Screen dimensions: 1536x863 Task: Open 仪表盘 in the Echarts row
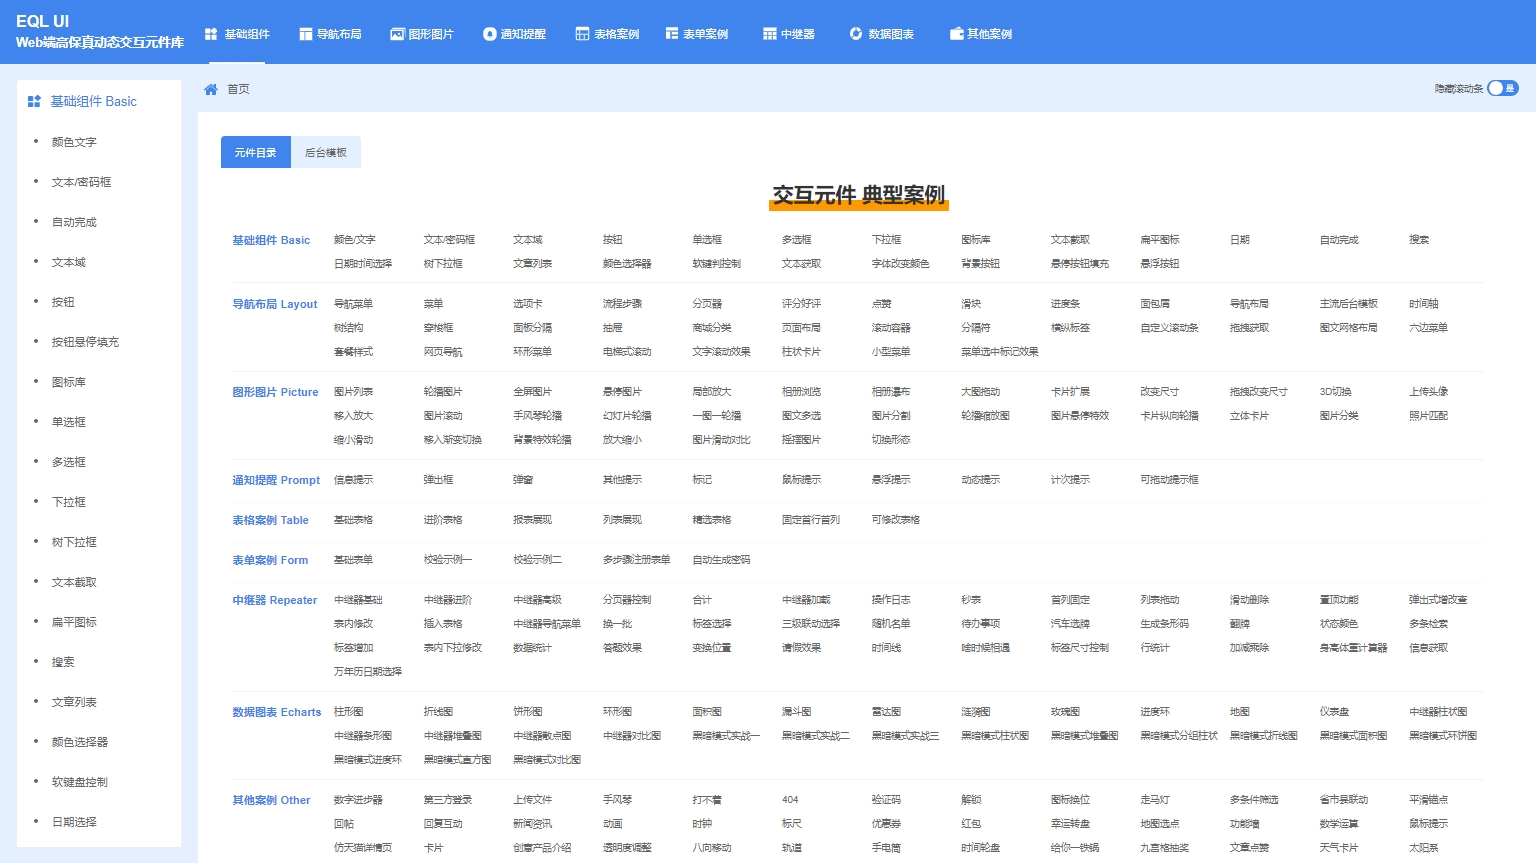tap(1334, 712)
